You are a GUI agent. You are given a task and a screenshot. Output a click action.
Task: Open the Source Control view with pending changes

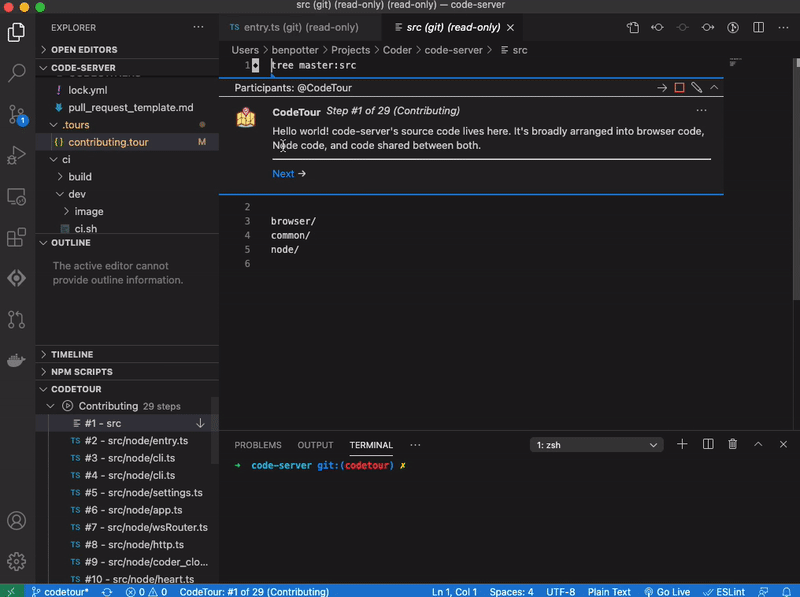pyautogui.click(x=16, y=113)
